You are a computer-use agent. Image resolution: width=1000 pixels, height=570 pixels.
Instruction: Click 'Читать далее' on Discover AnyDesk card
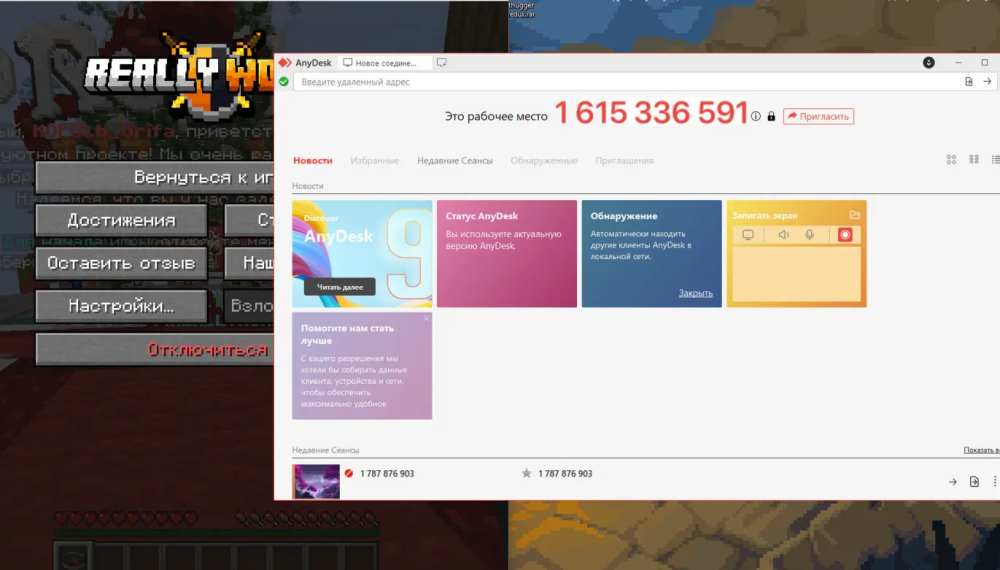click(339, 287)
